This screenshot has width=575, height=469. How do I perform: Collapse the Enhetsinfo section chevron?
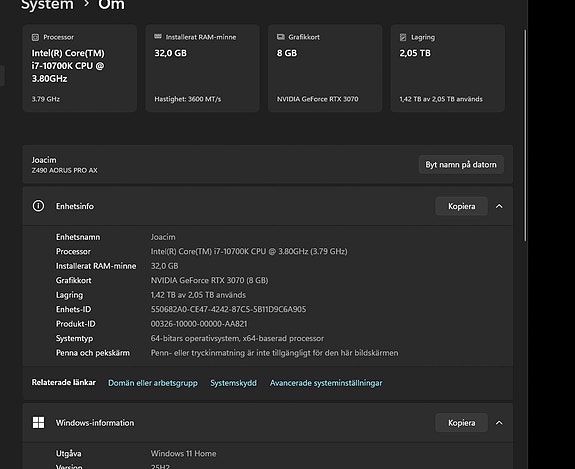tap(499, 206)
